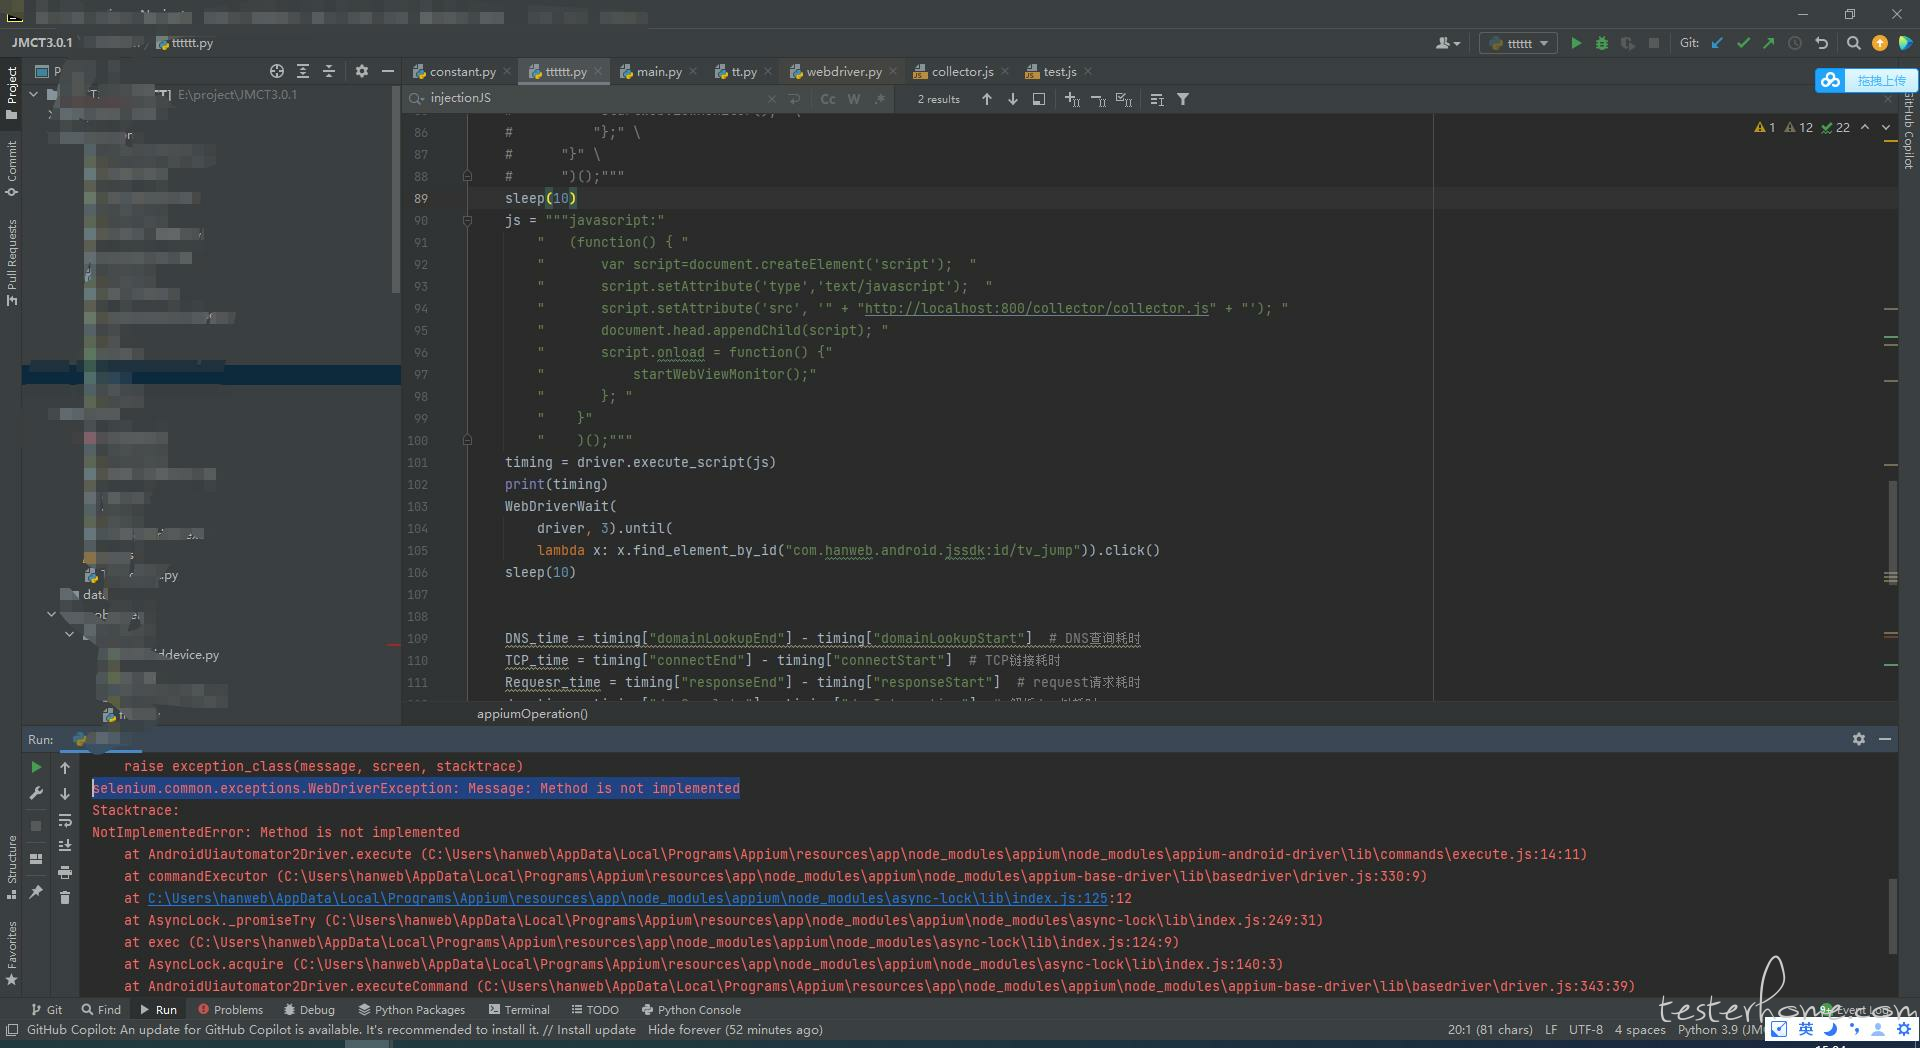Viewport: 1920px width, 1048px height.
Task: Collapse the code fold at line 88
Action: pos(467,176)
